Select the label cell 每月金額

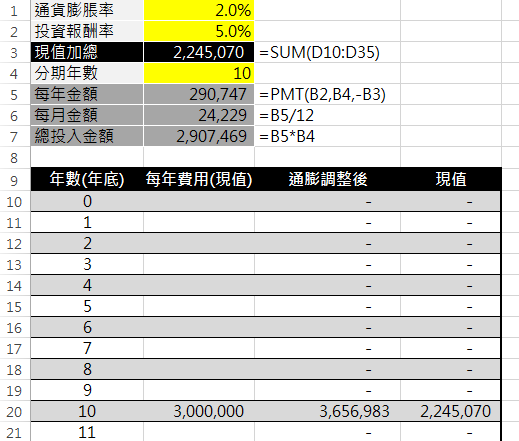click(87, 115)
